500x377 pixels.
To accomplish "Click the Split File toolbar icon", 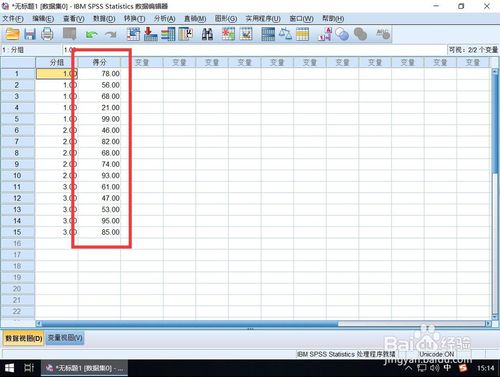I will click(268, 34).
